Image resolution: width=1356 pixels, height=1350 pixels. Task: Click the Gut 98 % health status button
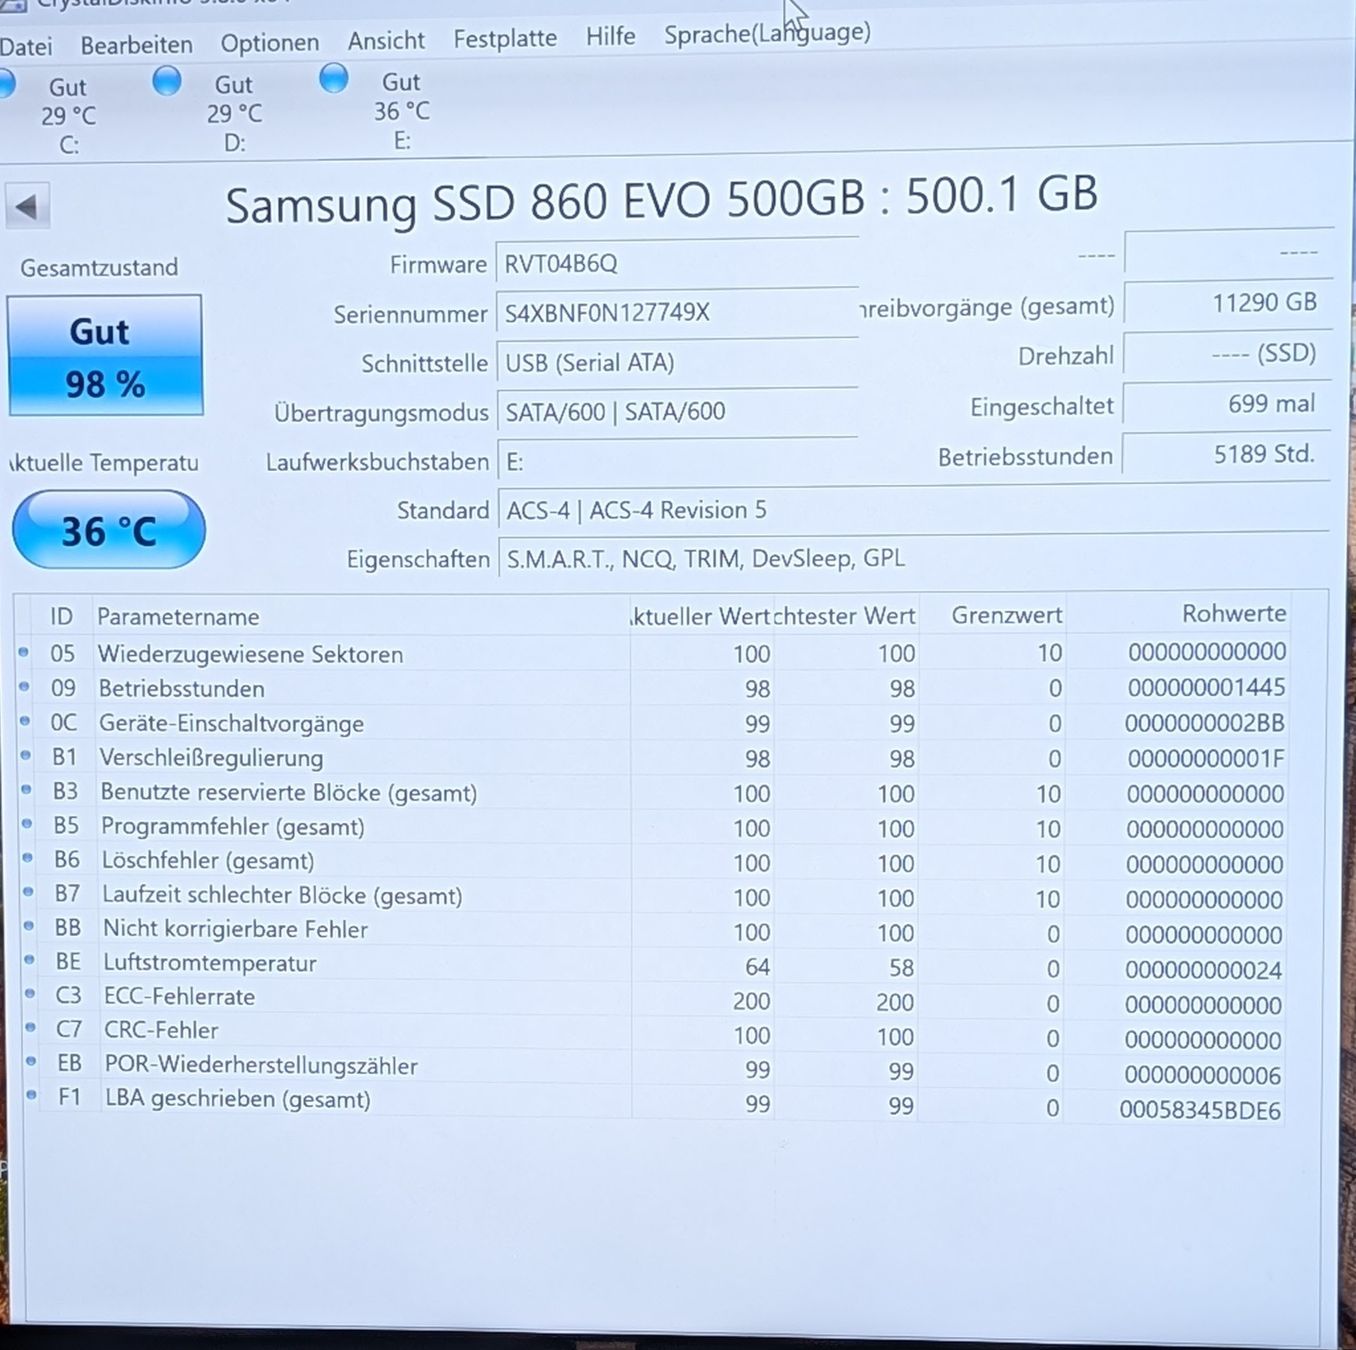105,355
